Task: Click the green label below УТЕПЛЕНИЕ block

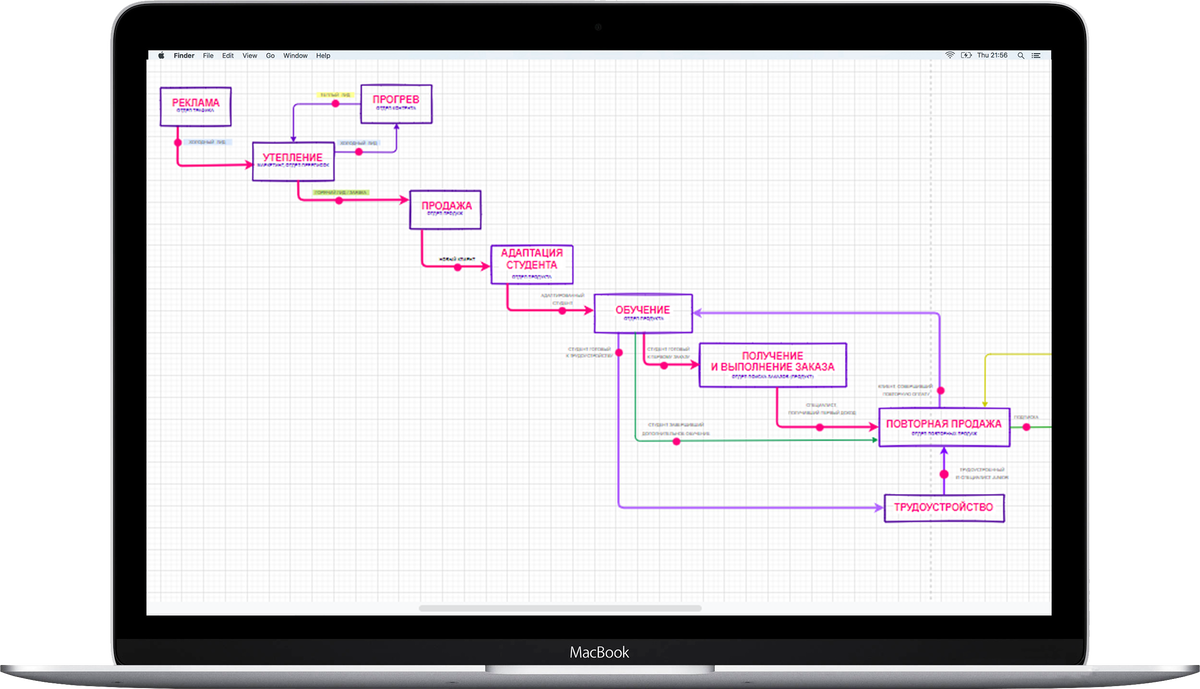Action: (340, 191)
